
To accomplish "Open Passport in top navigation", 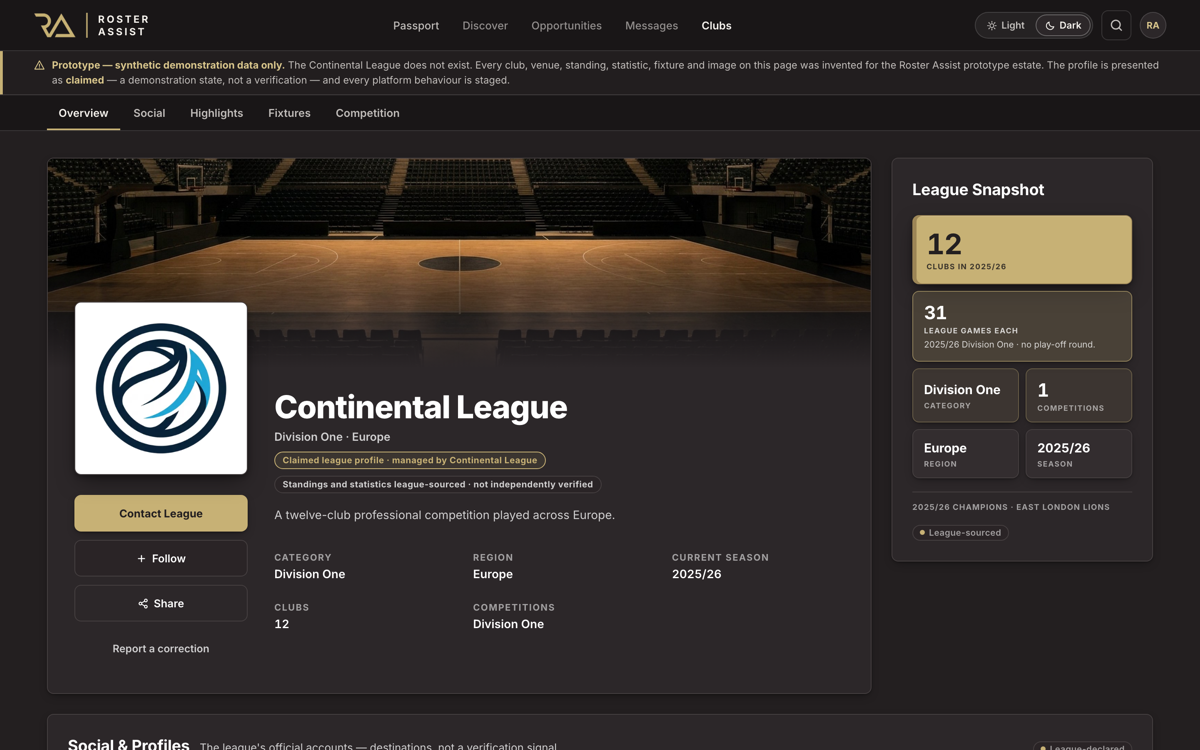I will (416, 25).
